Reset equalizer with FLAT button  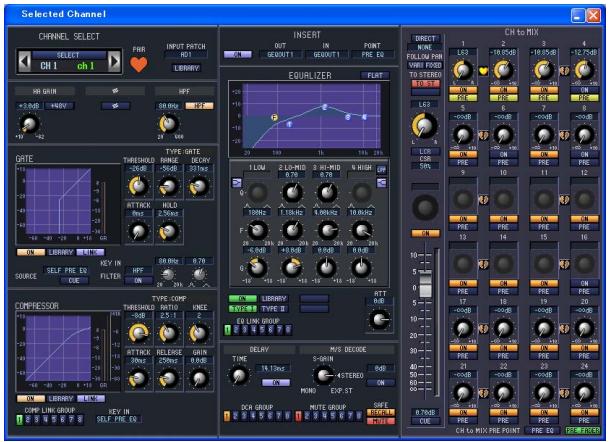coord(375,75)
